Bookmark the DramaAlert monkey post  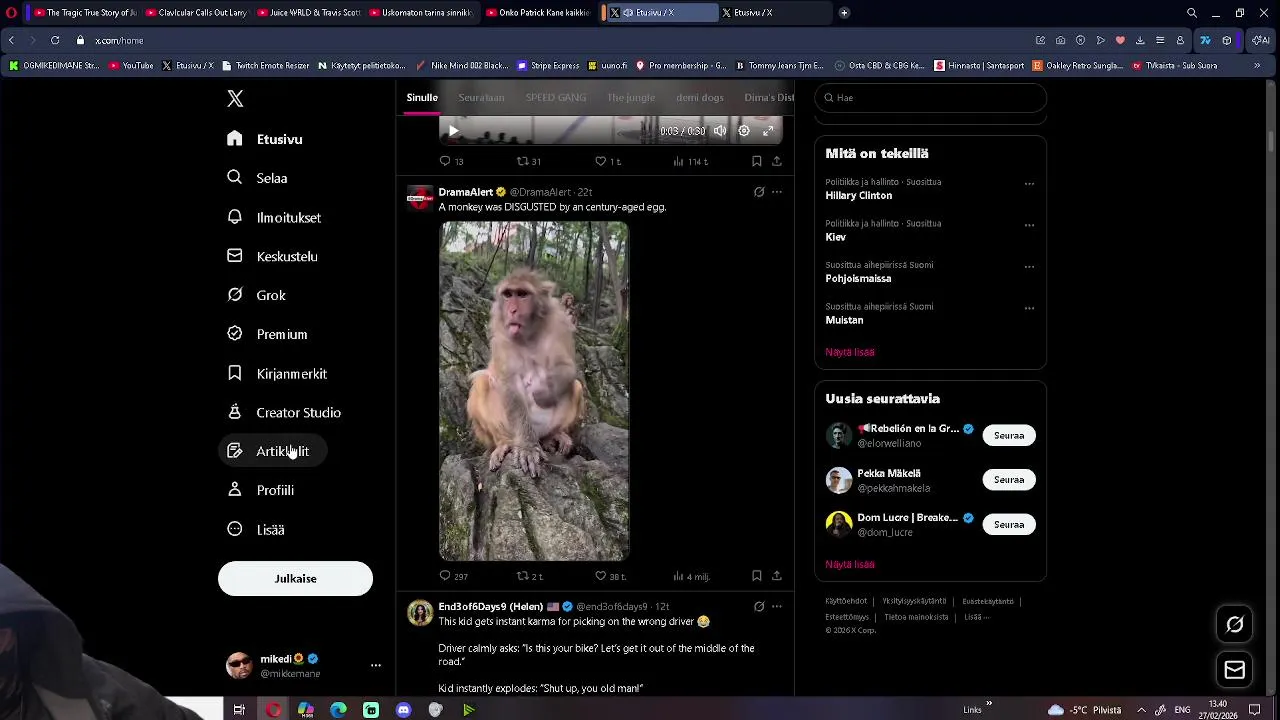point(756,576)
